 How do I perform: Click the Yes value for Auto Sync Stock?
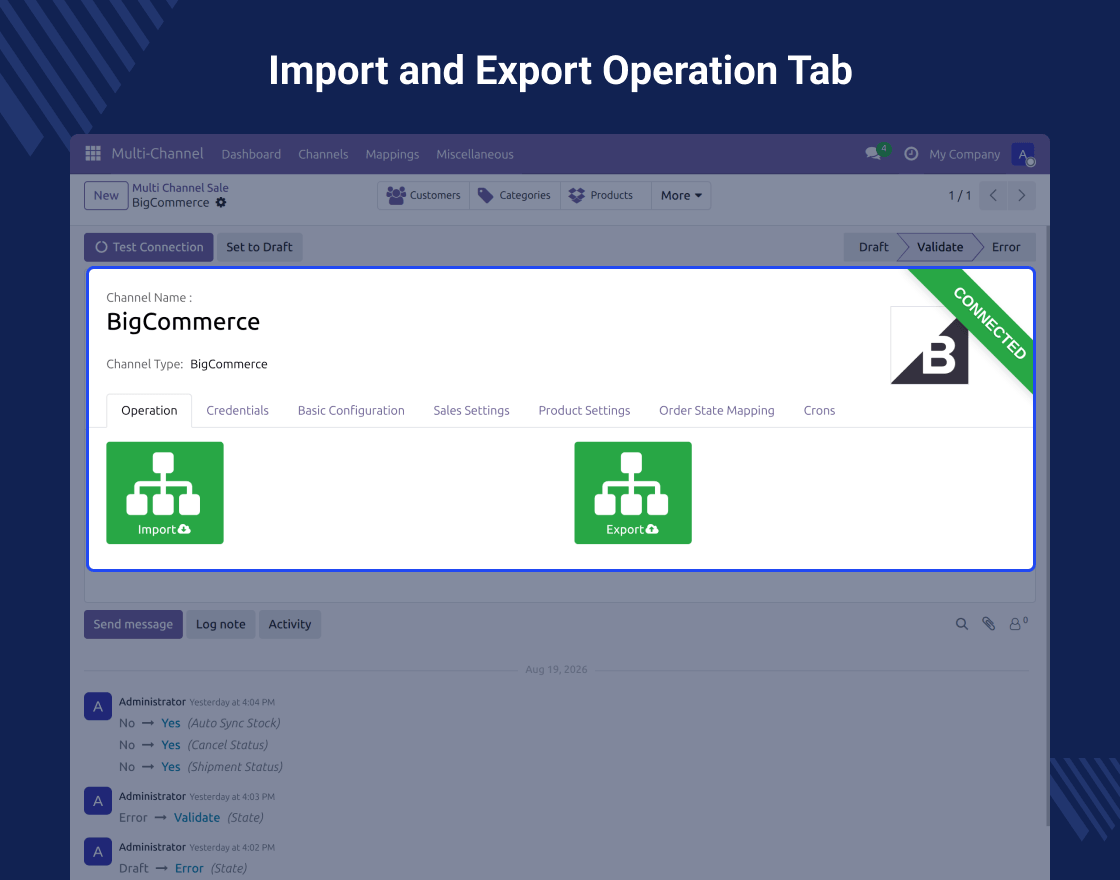[x=171, y=724]
